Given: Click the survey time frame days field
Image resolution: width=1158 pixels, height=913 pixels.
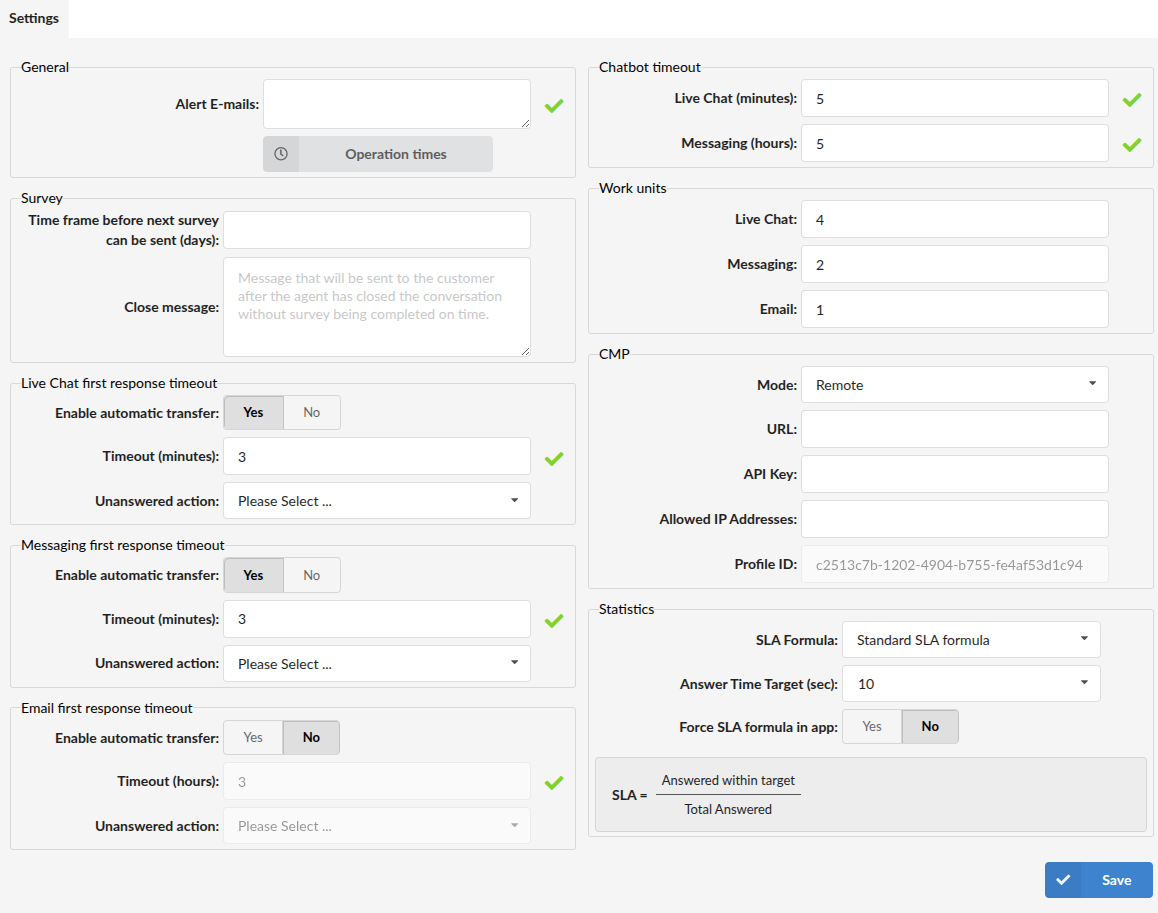Looking at the screenshot, I should click(x=377, y=230).
